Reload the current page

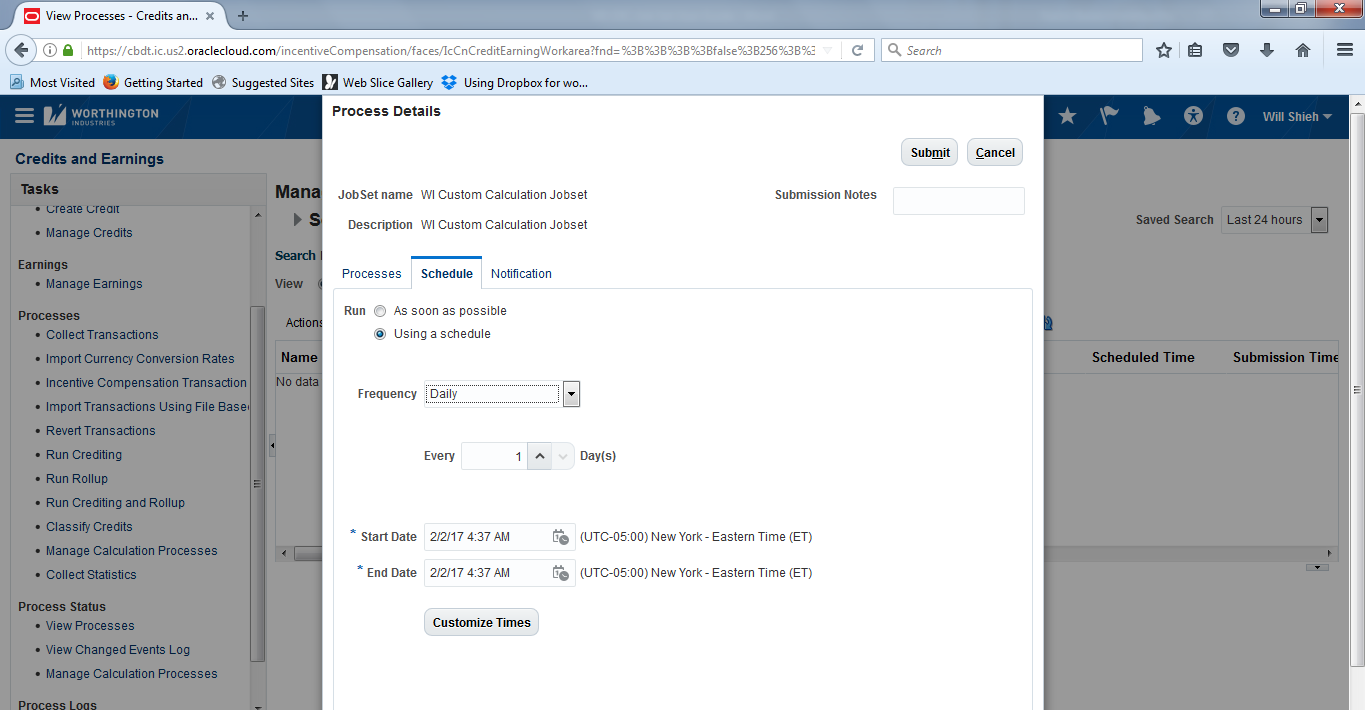click(x=857, y=50)
